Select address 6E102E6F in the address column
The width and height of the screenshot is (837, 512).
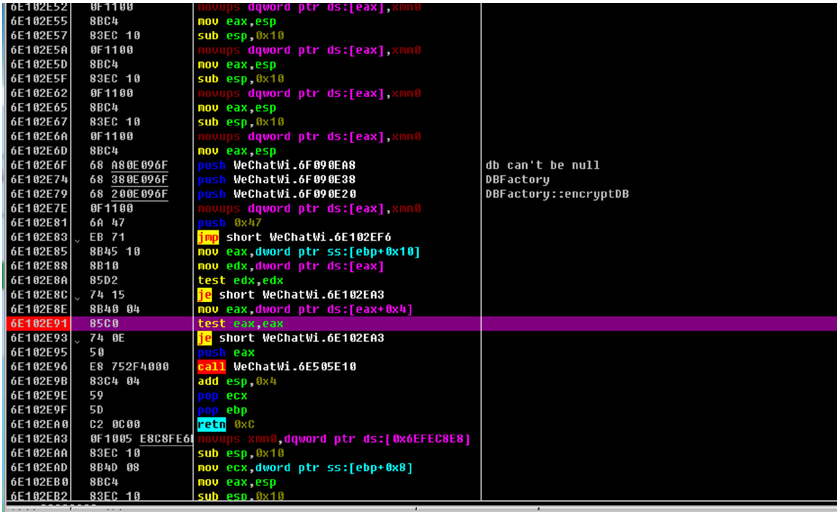point(39,165)
